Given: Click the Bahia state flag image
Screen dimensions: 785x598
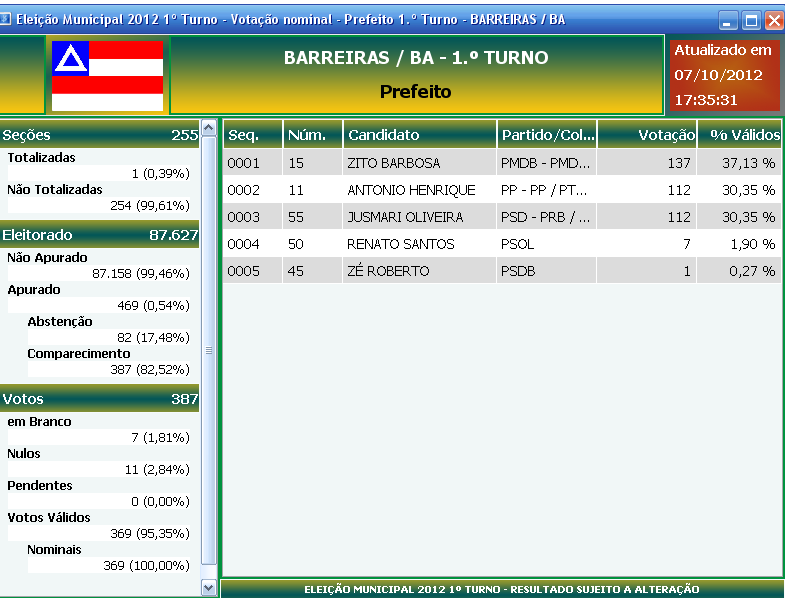Looking at the screenshot, I should pos(107,76).
